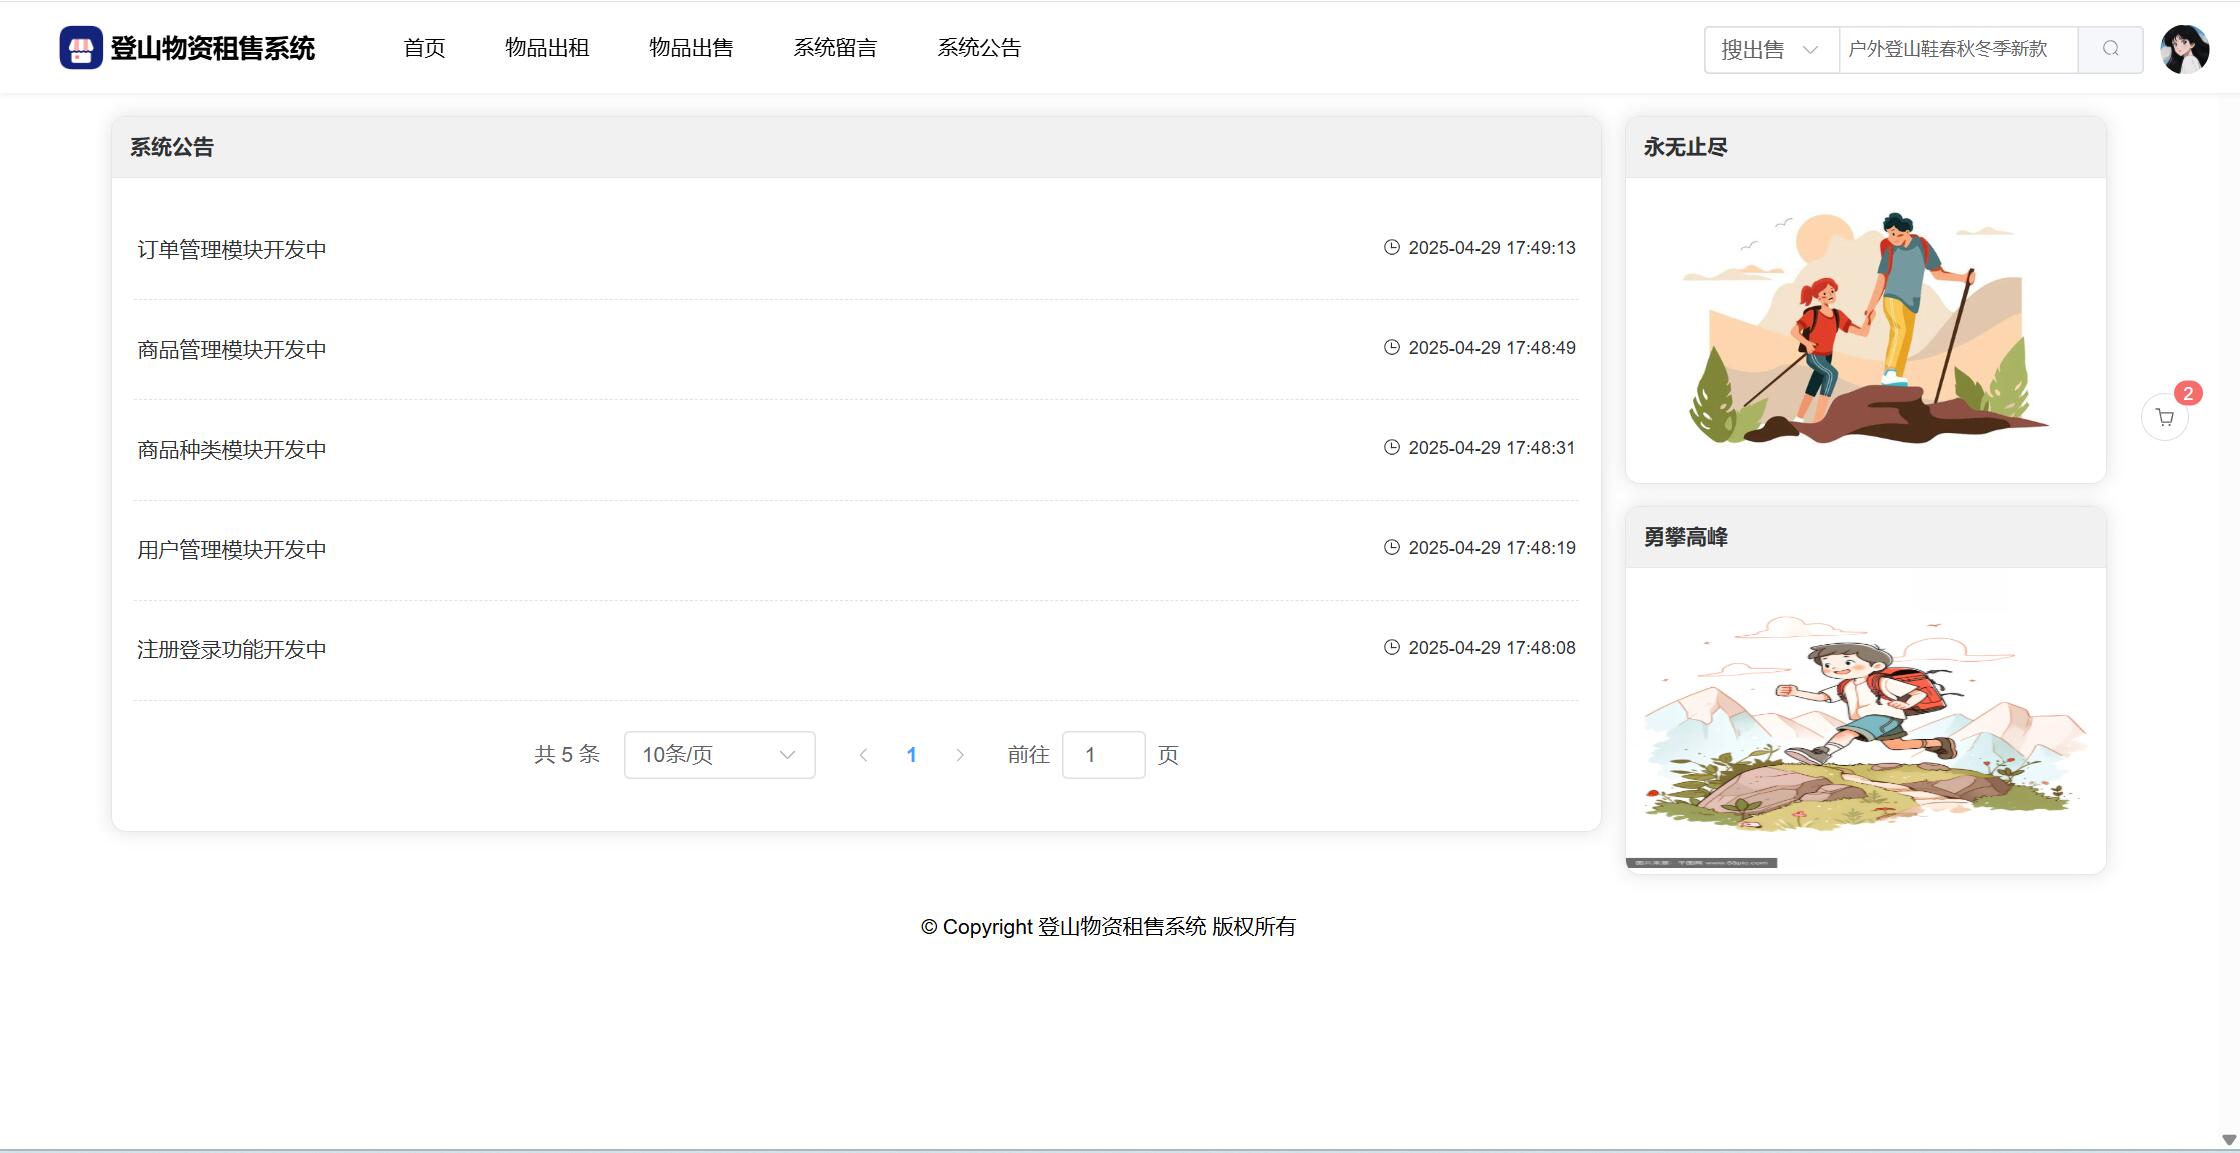Click the goto page number input field
2240x1153 pixels.
click(1103, 755)
